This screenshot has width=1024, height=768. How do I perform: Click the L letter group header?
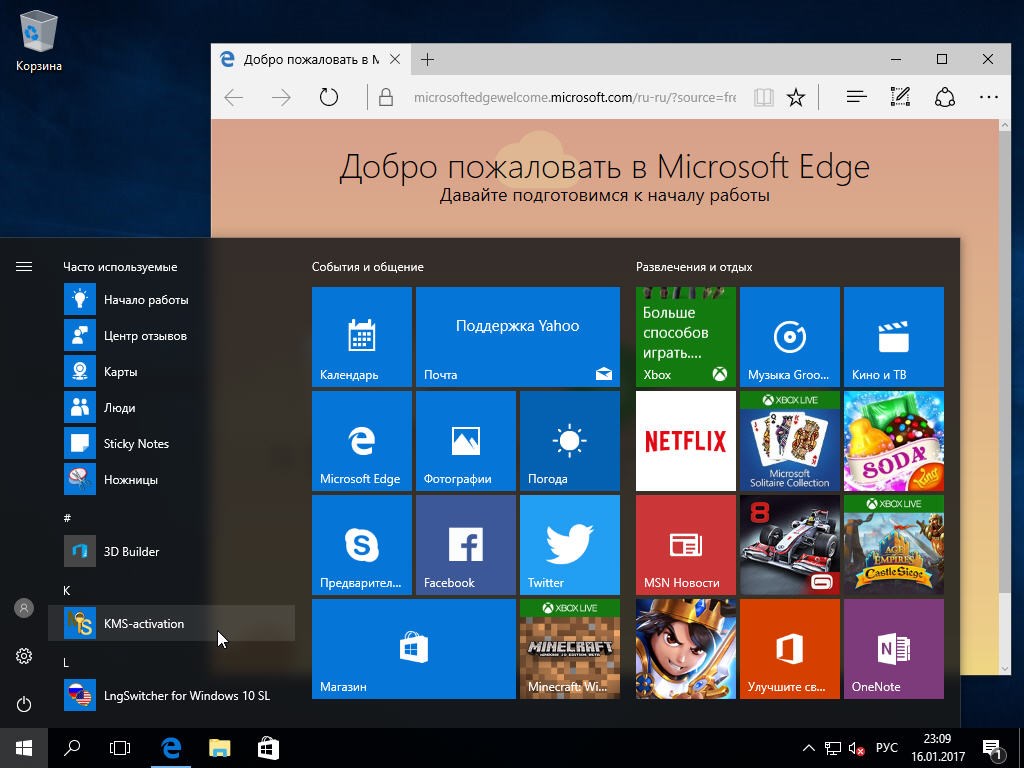click(x=66, y=662)
